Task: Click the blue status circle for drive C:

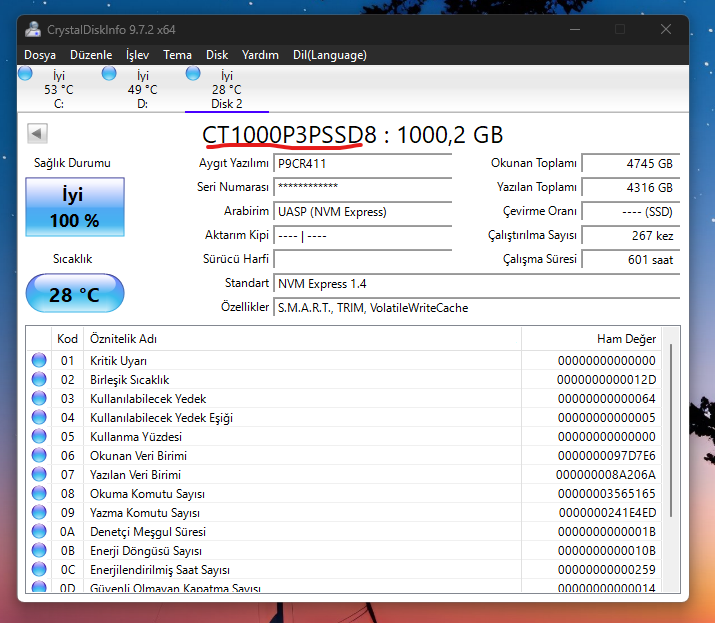Action: click(x=25, y=73)
